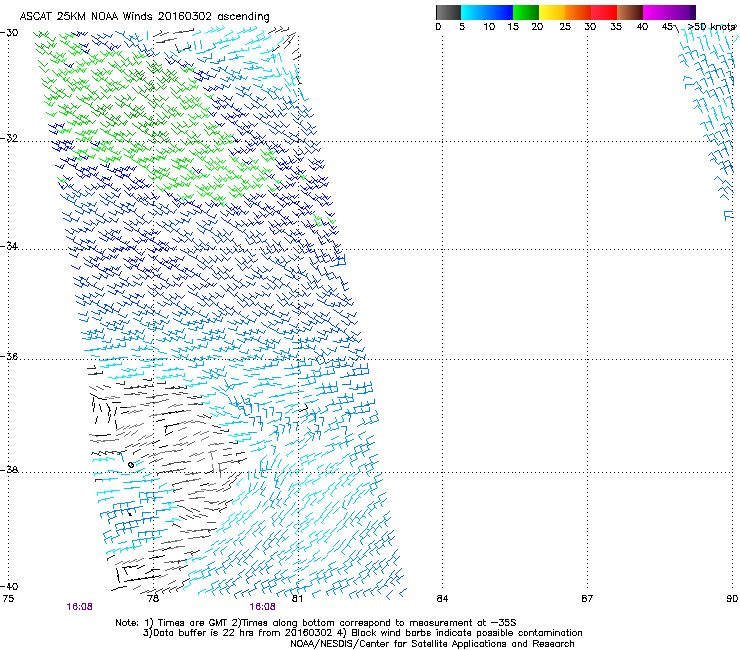The width and height of the screenshot is (740, 650).
Task: Click the gray 0-5 knots color bar segment
Action: (448, 12)
